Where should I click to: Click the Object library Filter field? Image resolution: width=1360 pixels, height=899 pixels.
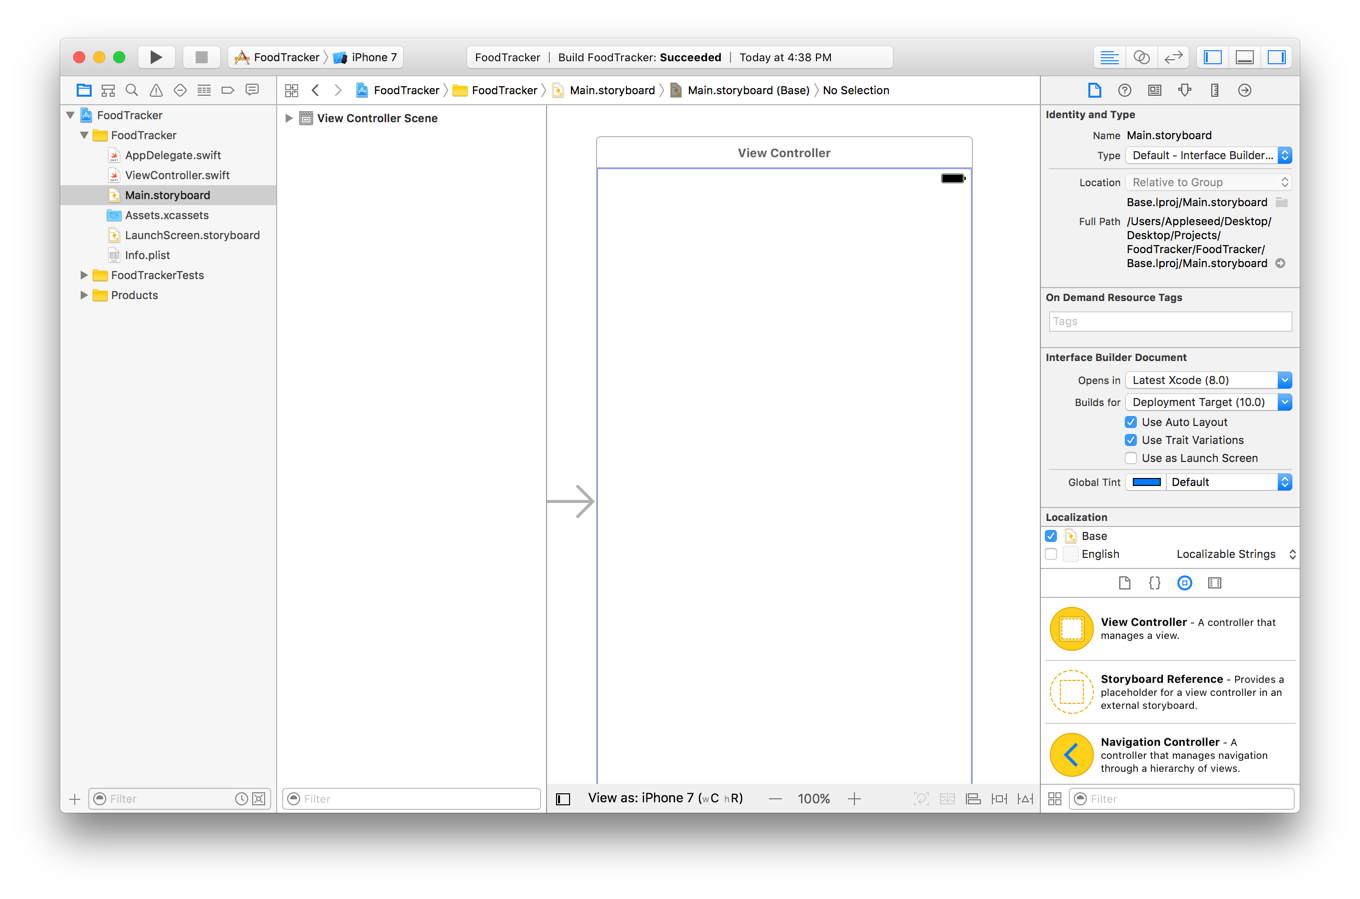pyautogui.click(x=1182, y=799)
